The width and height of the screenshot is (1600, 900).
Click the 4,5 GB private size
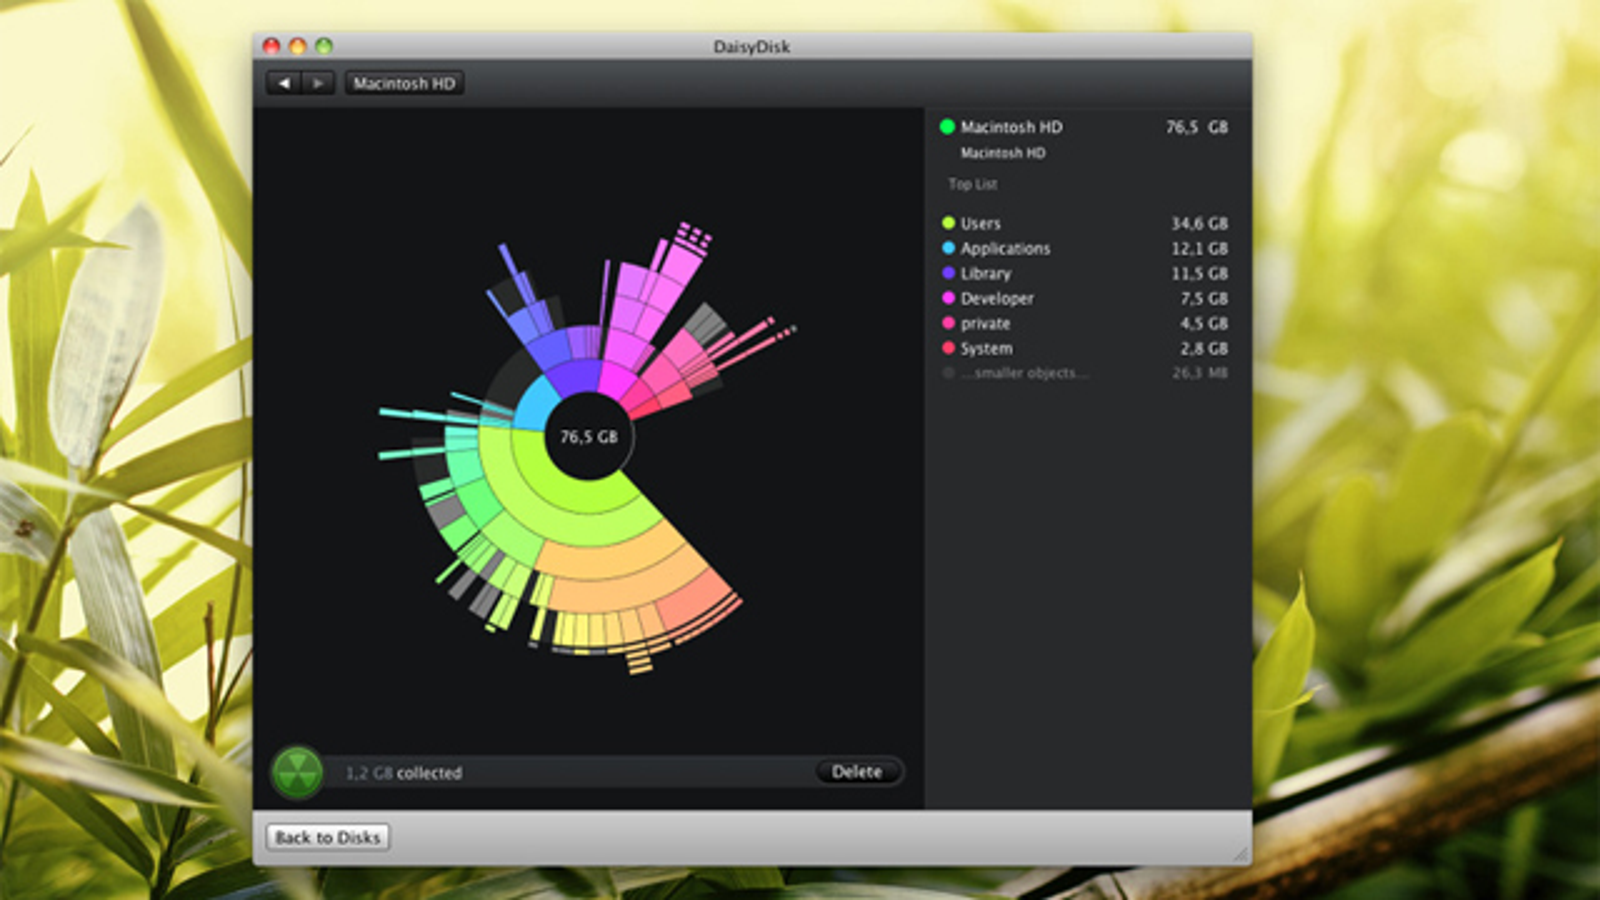click(x=1203, y=323)
